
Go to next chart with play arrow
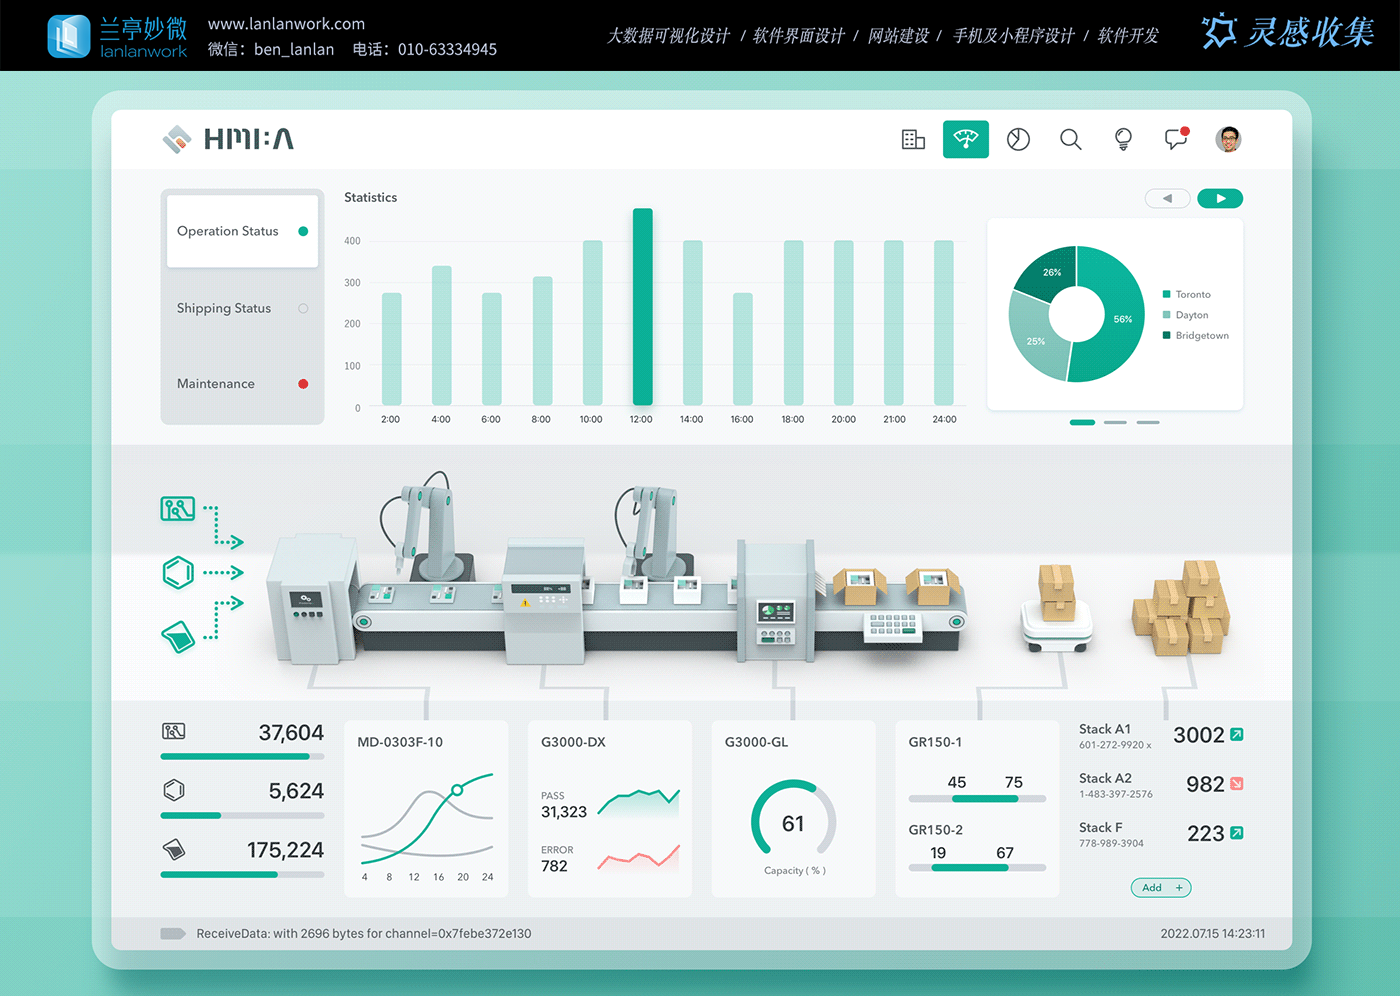click(x=1220, y=199)
